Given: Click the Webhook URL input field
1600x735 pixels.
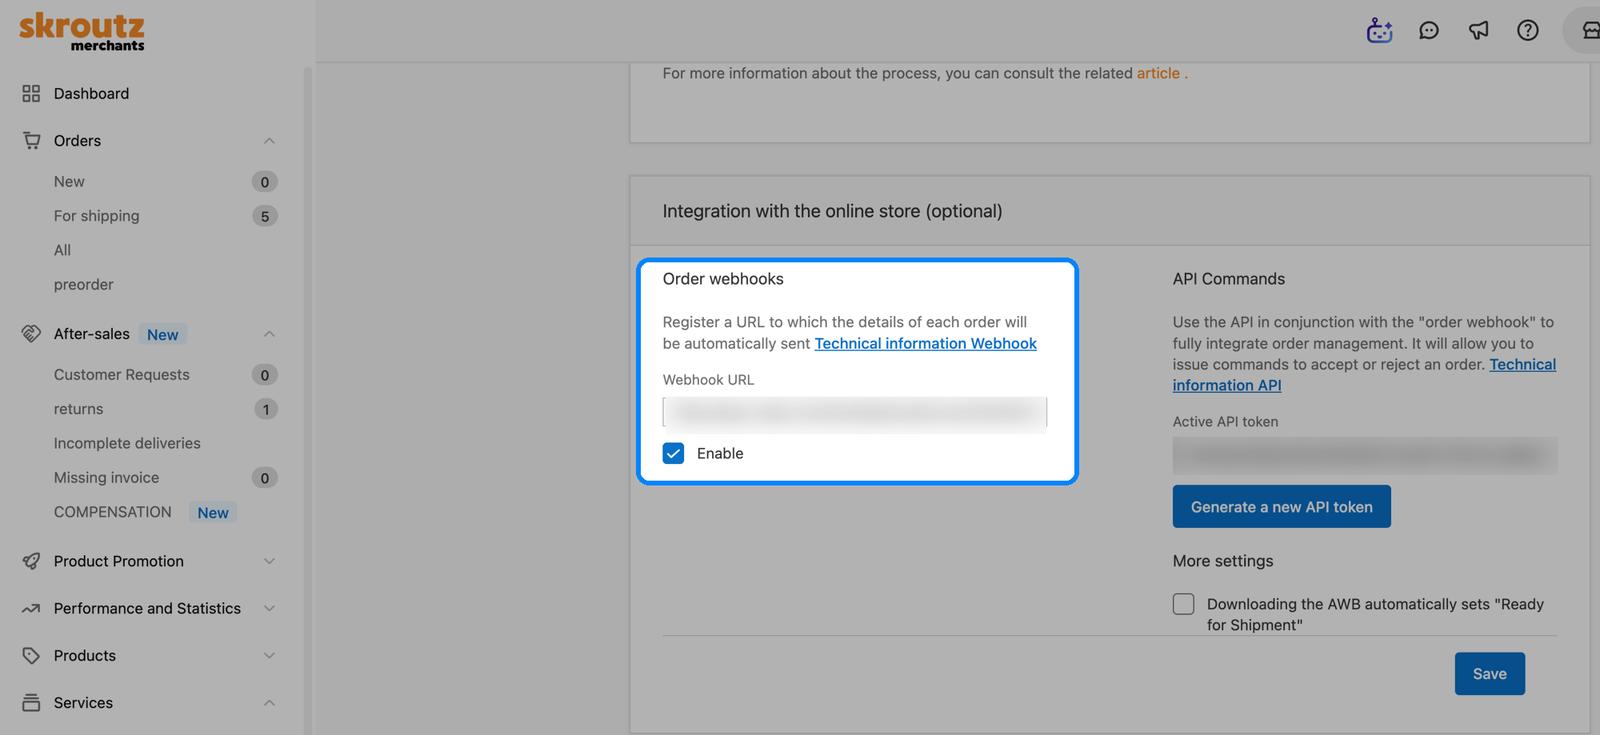Looking at the screenshot, I should 855,412.
